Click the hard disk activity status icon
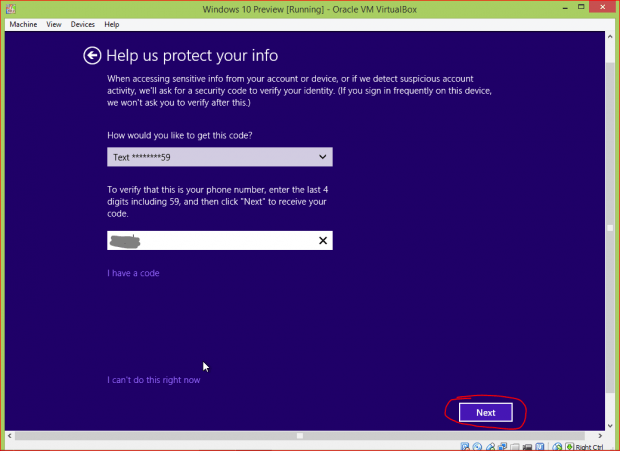620x451 pixels. click(x=465, y=447)
